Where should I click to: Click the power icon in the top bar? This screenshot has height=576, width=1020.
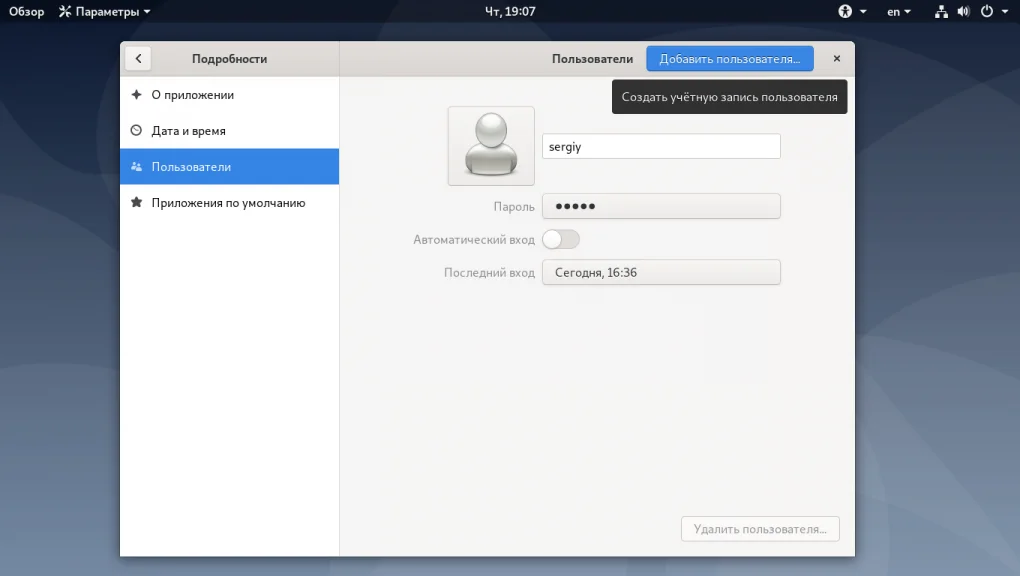988,11
